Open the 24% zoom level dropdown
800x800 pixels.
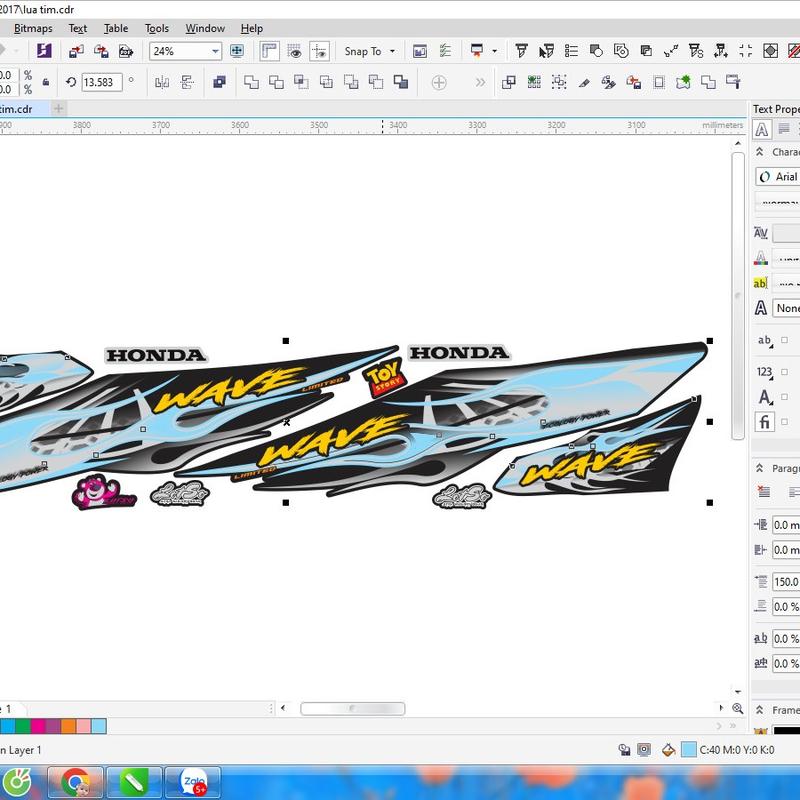click(215, 51)
